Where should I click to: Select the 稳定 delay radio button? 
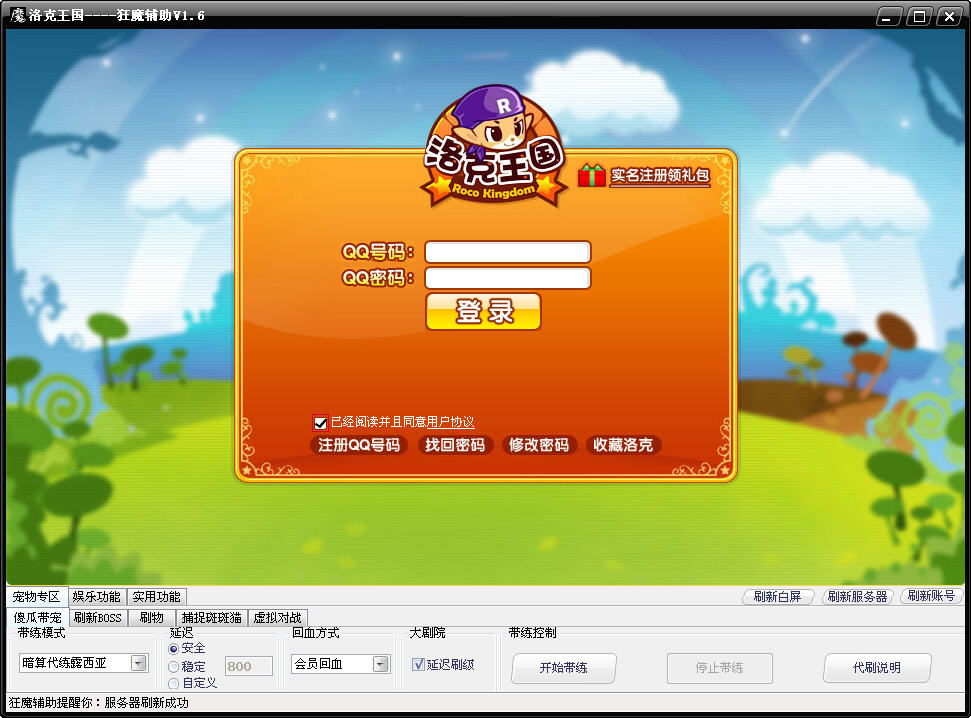point(173,667)
